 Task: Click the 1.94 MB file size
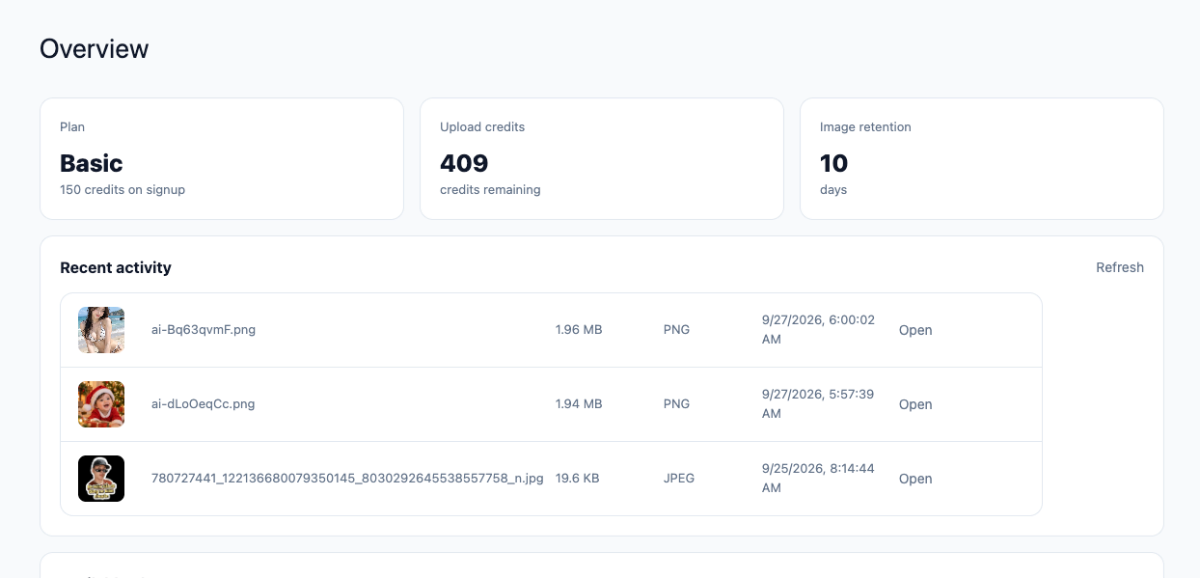579,403
